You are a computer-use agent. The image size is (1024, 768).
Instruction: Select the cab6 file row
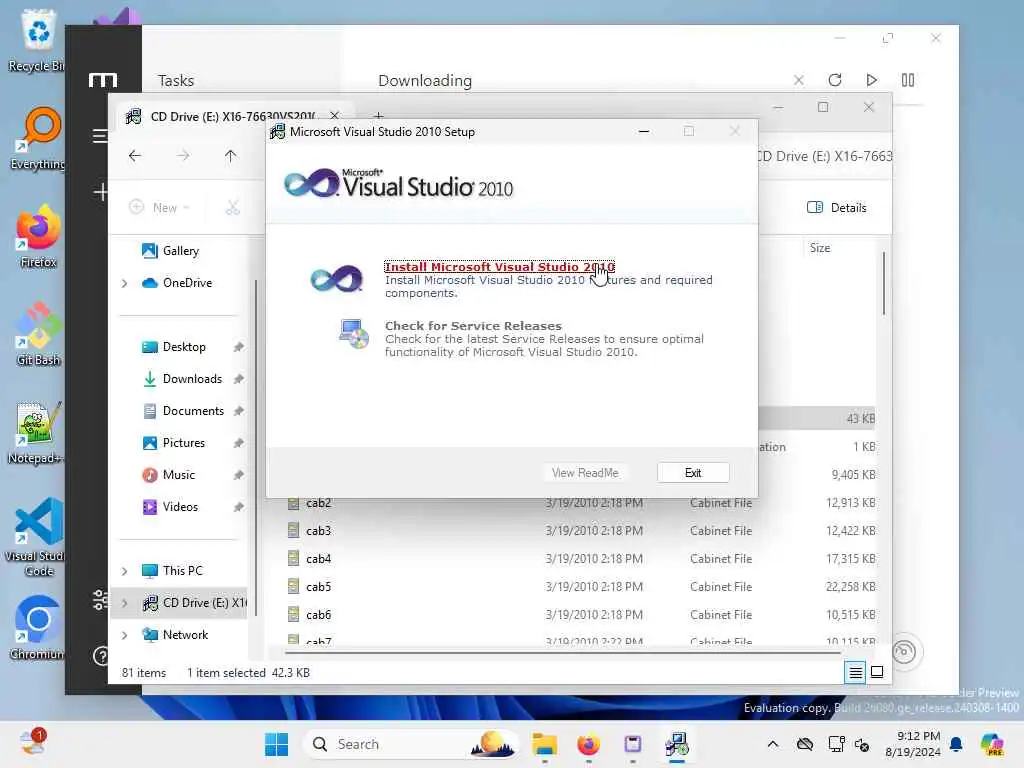[581, 615]
